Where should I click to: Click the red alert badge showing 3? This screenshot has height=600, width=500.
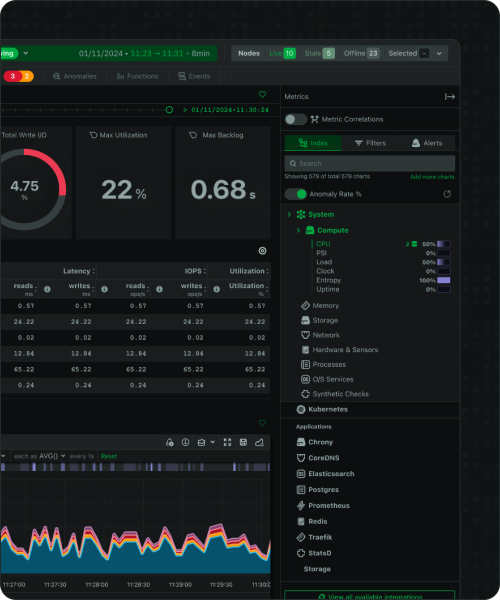pos(13,76)
